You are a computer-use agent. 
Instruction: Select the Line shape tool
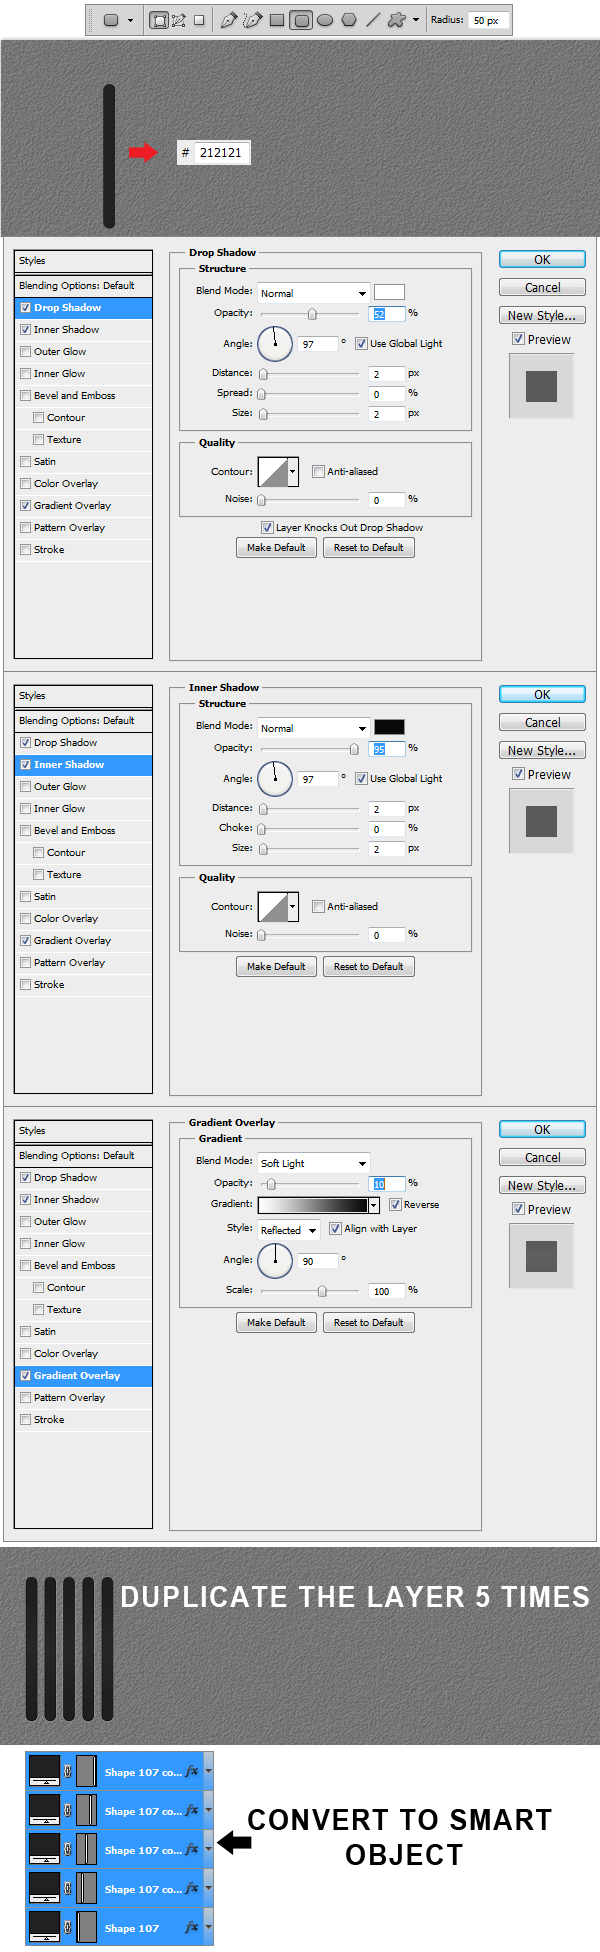click(x=373, y=20)
